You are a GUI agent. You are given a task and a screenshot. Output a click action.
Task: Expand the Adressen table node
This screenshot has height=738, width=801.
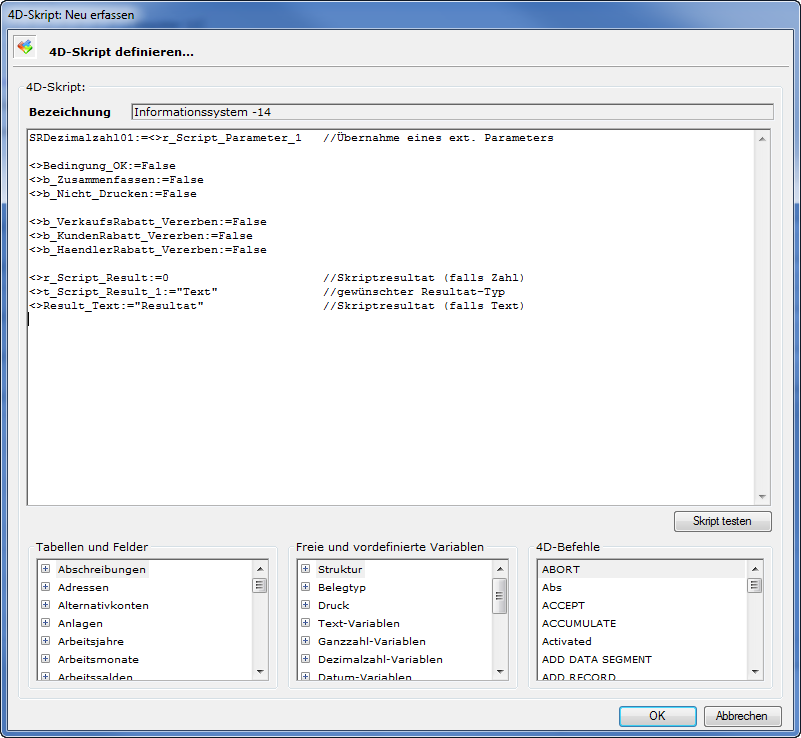[x=45, y=587]
